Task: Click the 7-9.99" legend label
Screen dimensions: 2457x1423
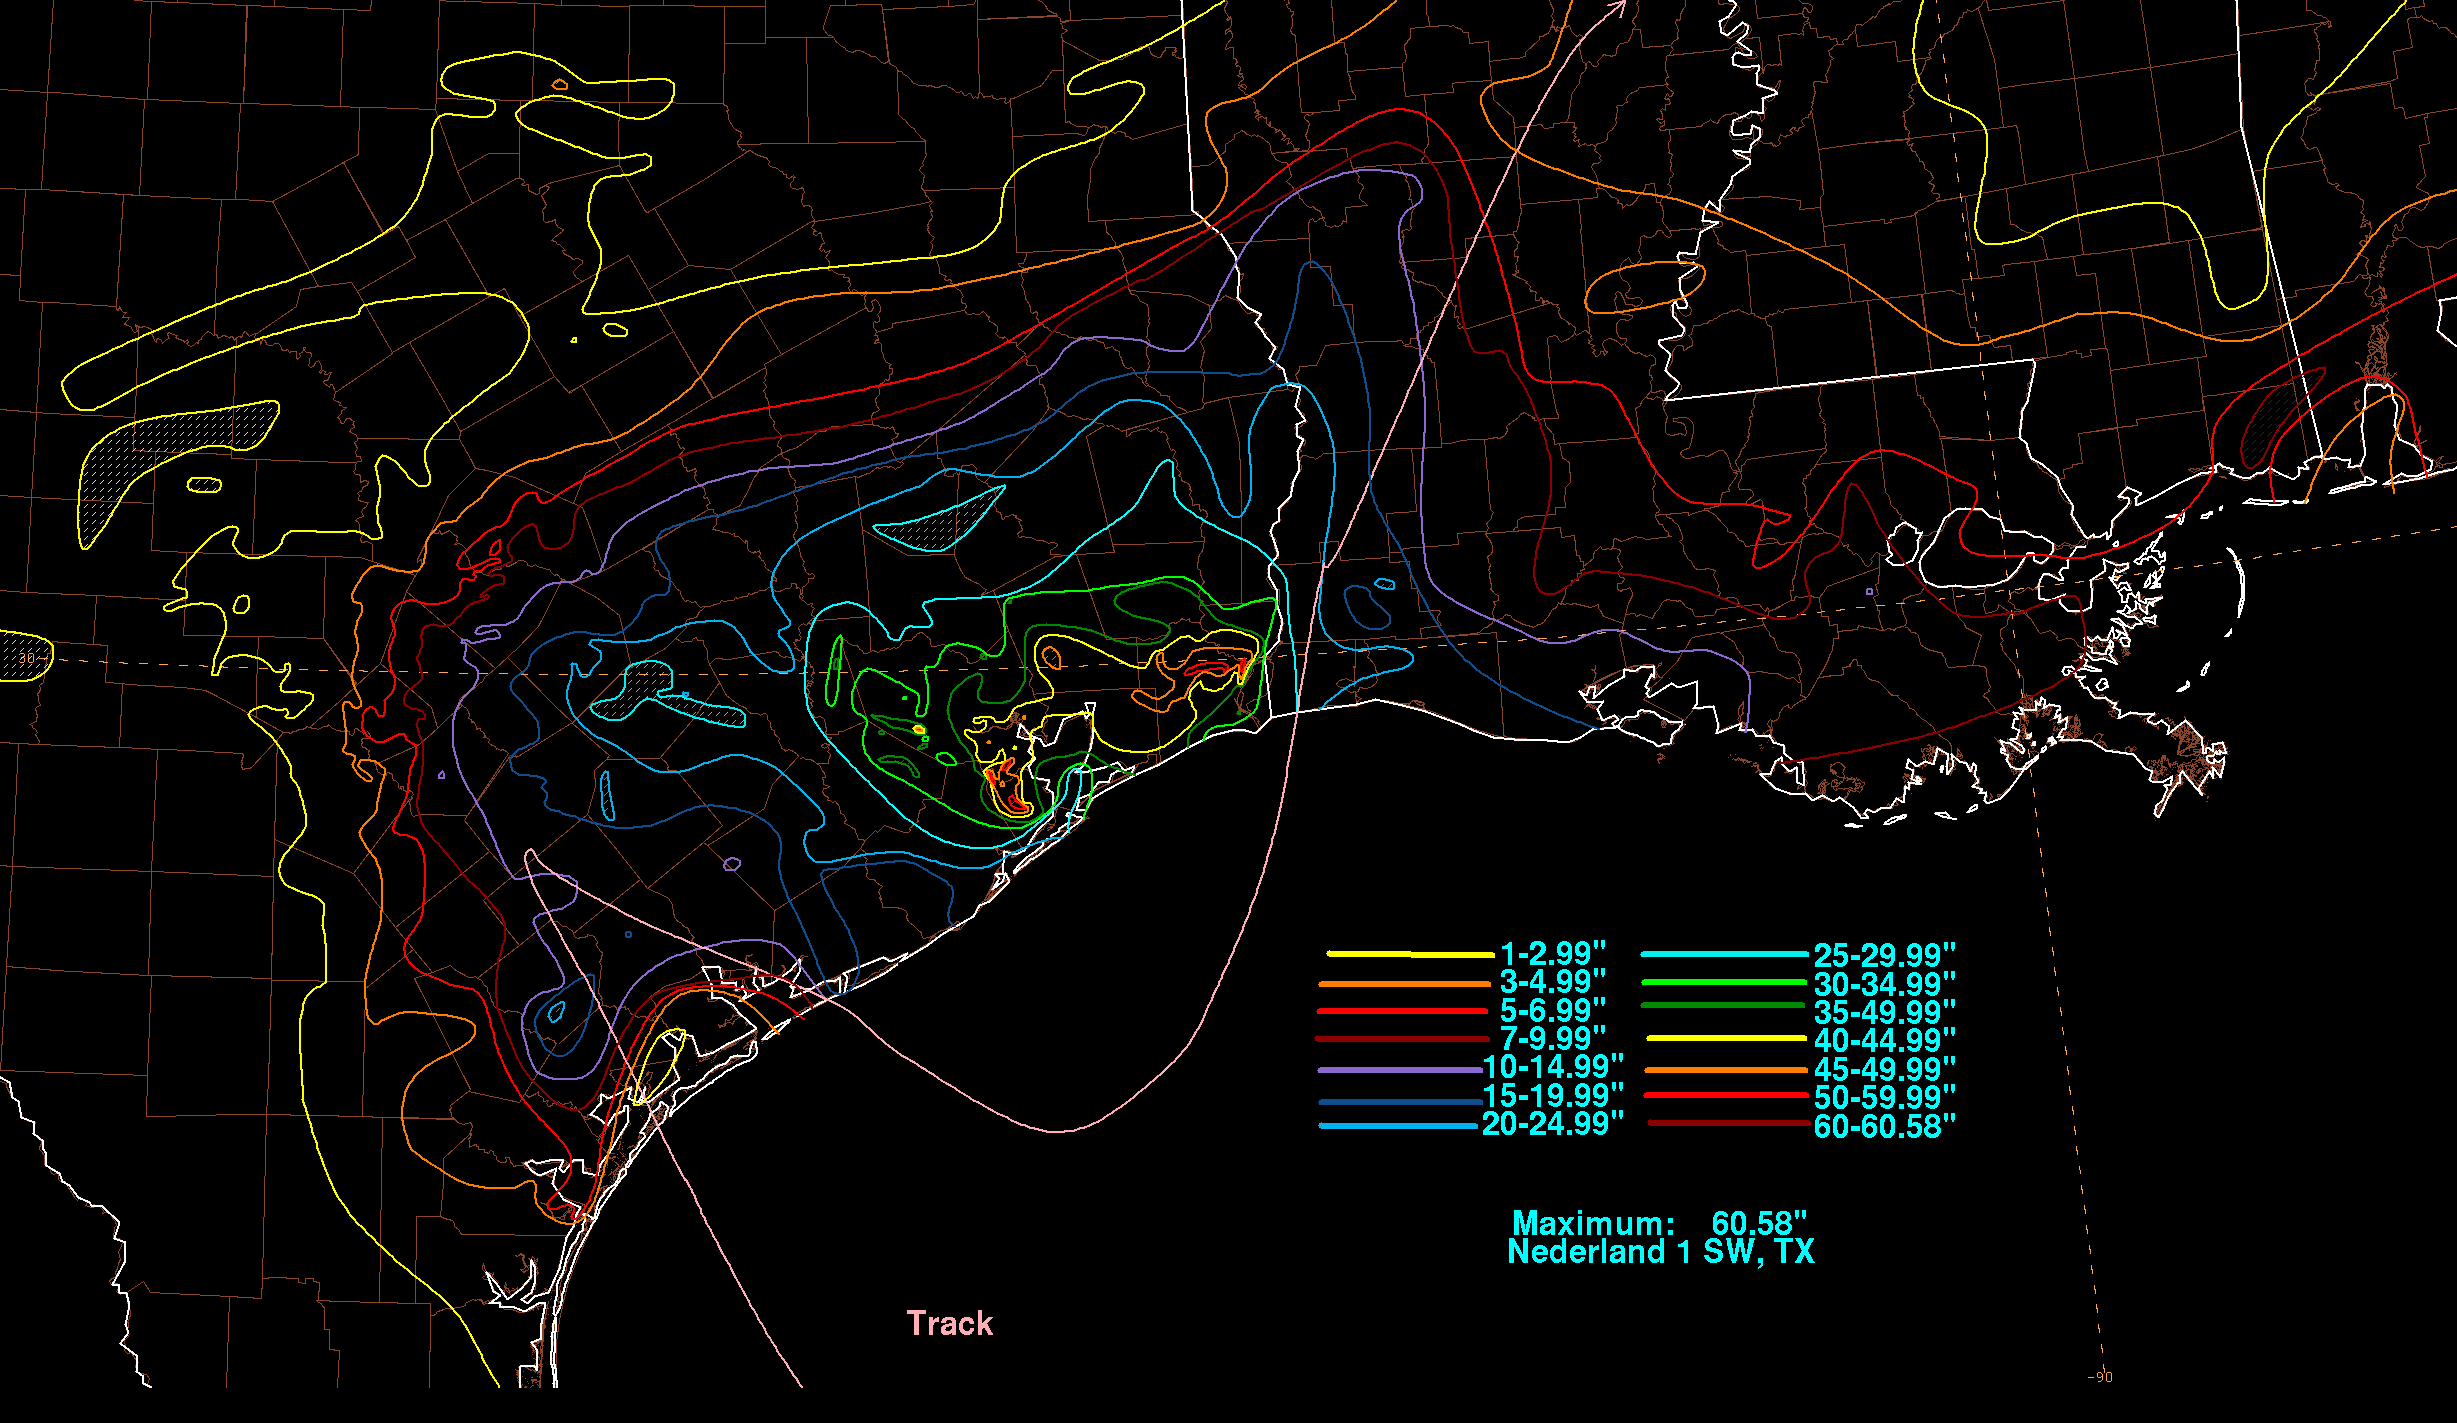Action: click(1553, 1038)
